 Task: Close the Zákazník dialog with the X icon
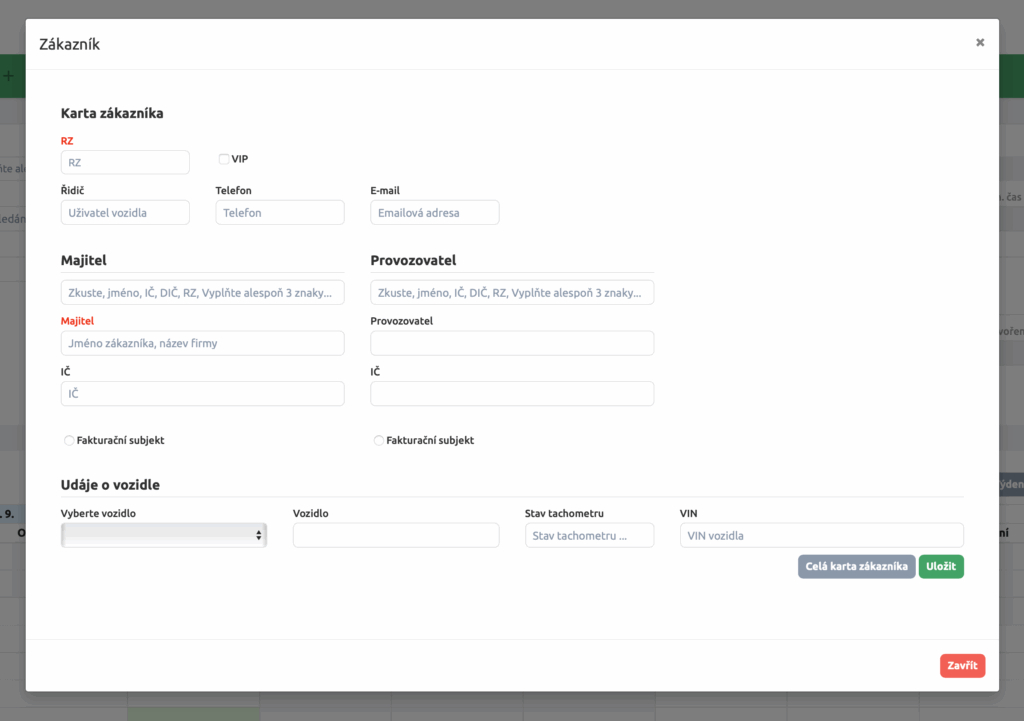(980, 42)
